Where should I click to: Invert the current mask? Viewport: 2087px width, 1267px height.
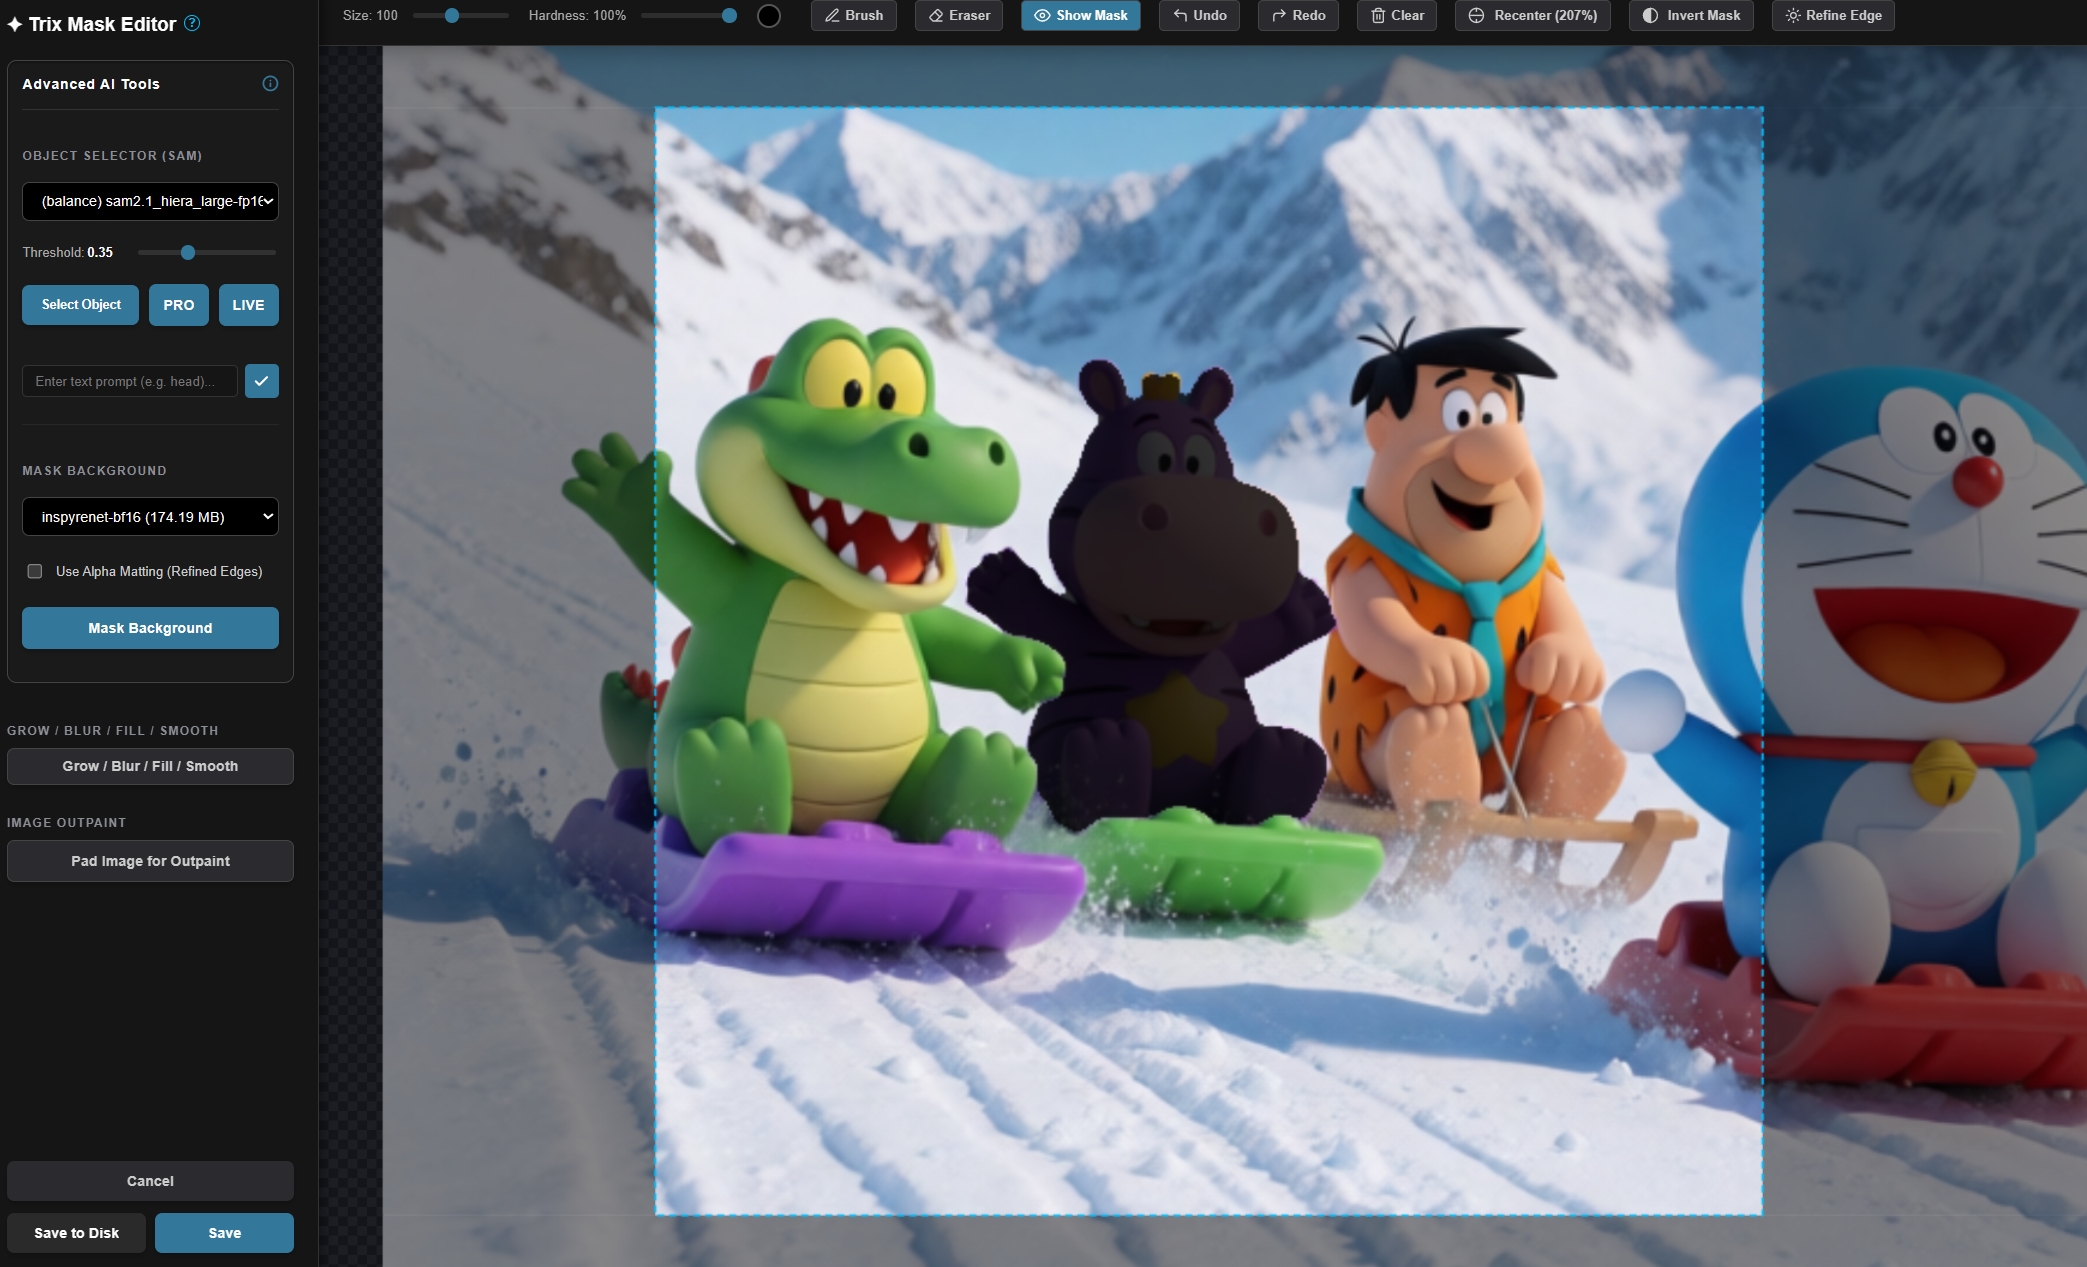click(1691, 16)
